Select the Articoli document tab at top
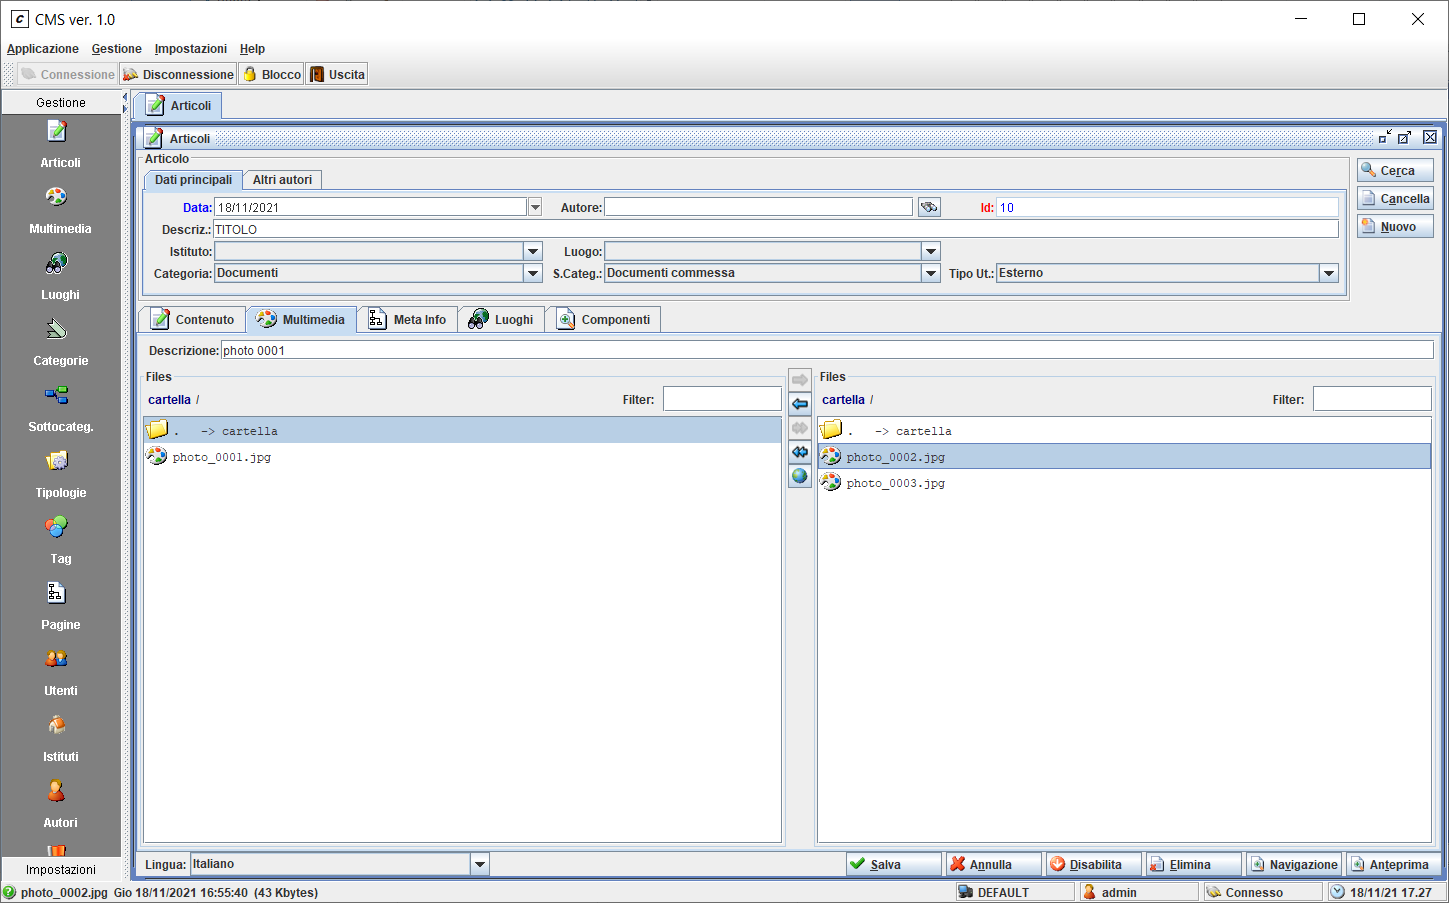1452x904 pixels. coord(178,105)
